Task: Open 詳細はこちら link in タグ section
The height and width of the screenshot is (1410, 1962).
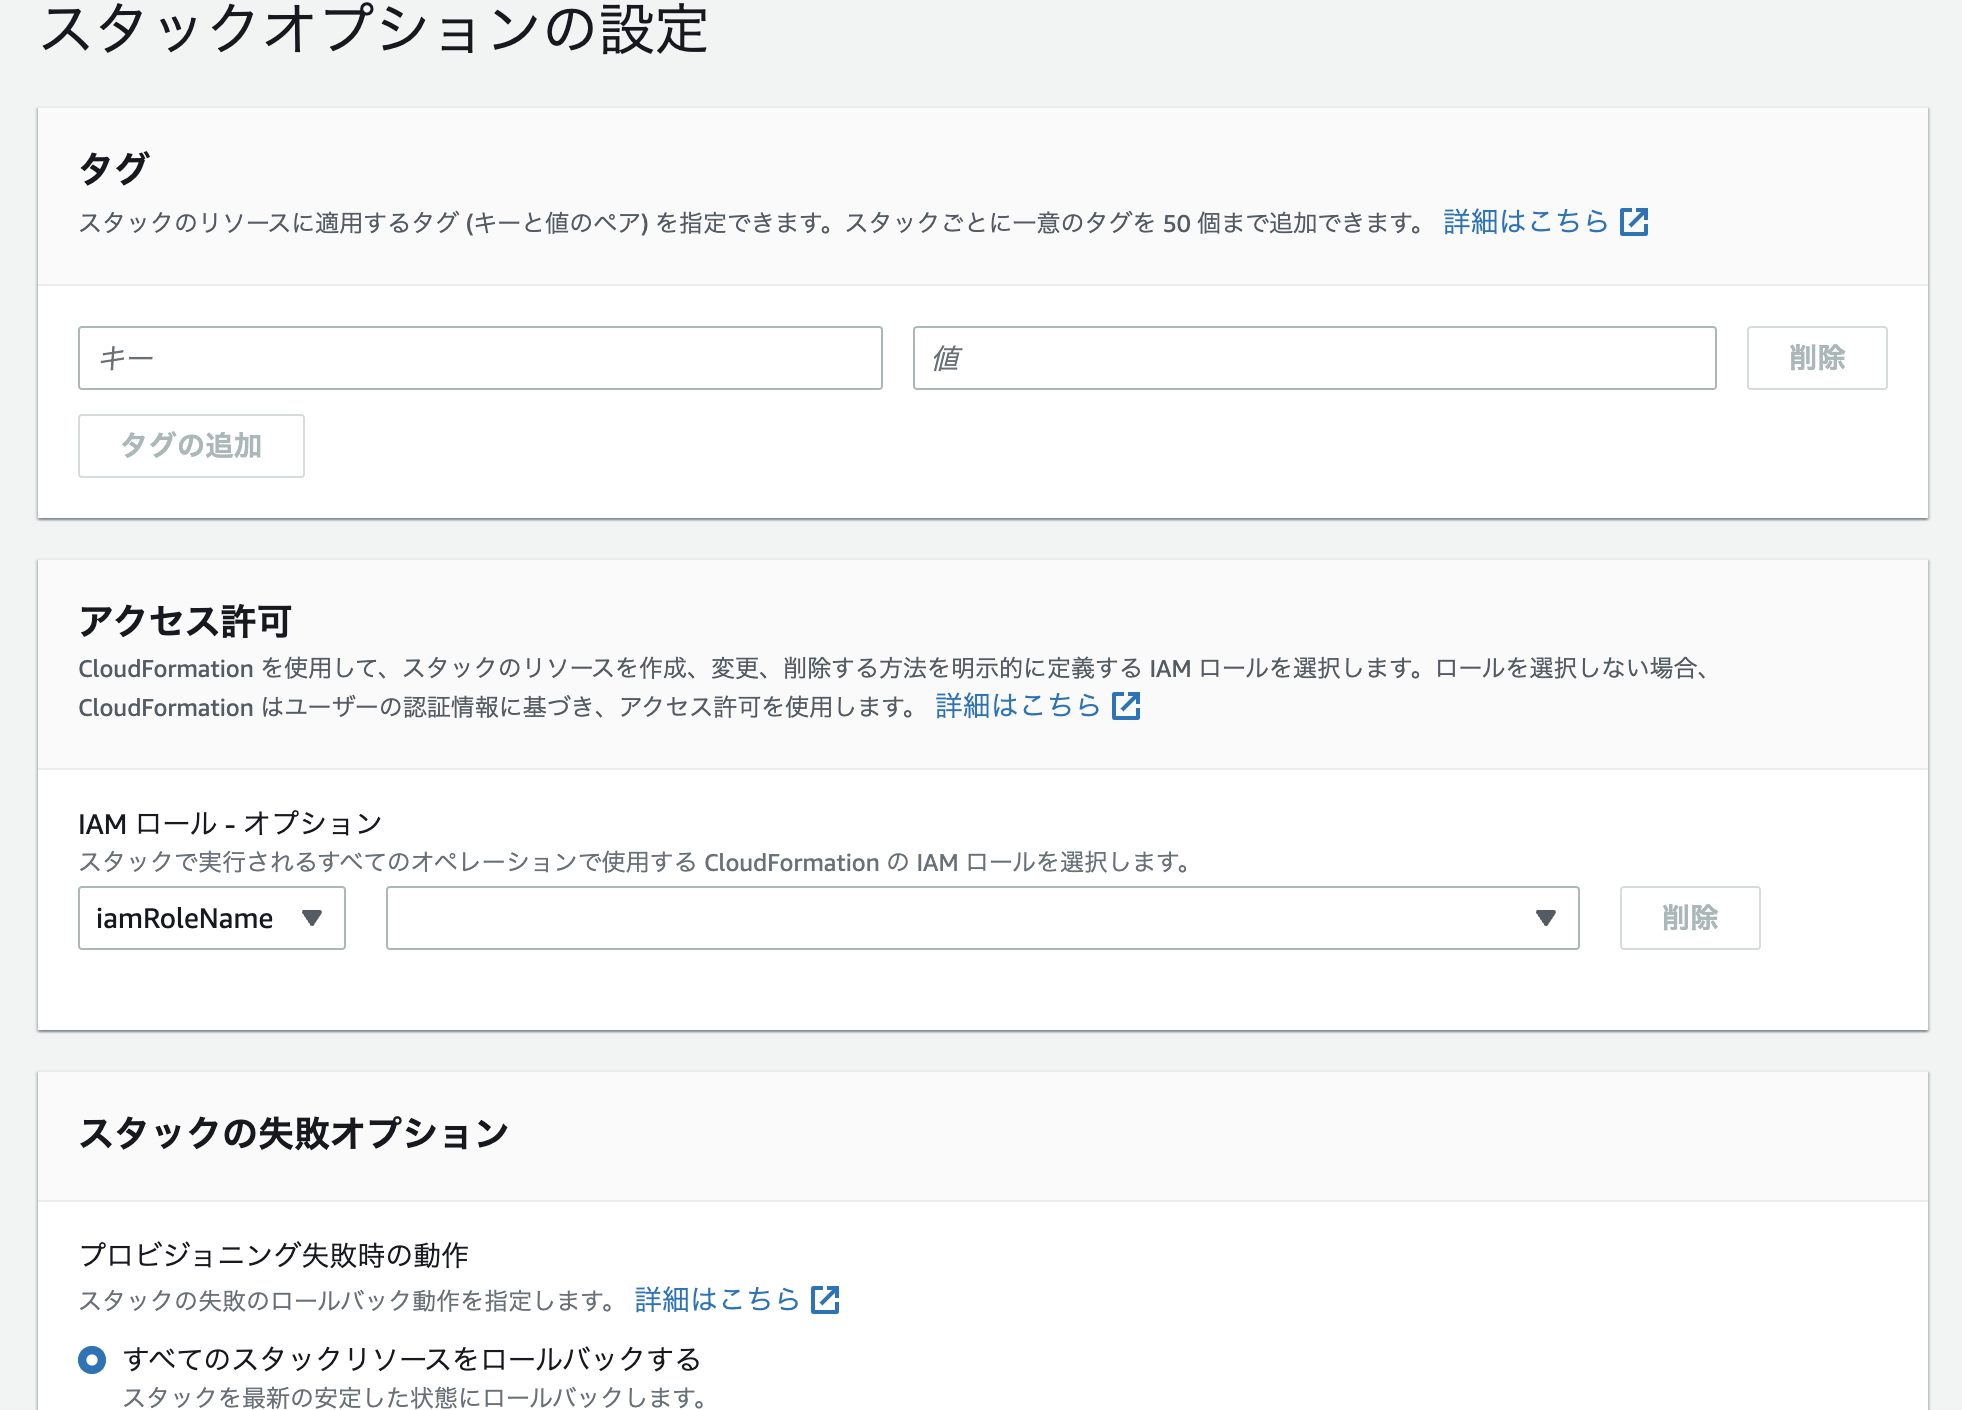Action: tap(1525, 221)
